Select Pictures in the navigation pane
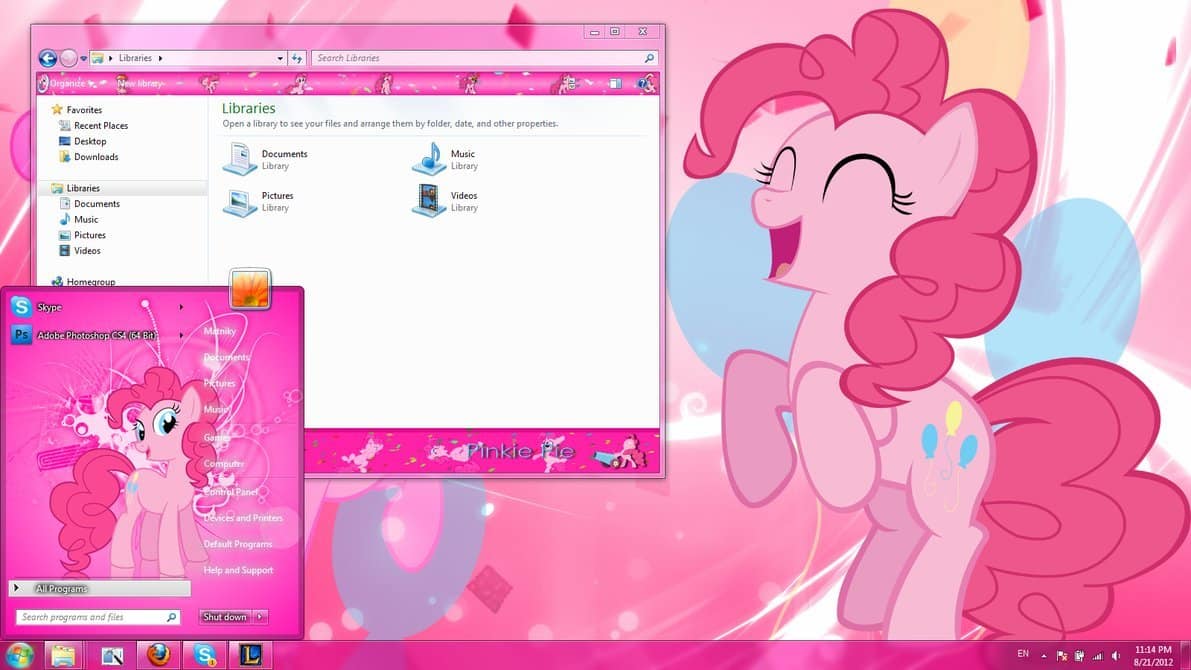The image size is (1191, 670). [x=88, y=235]
